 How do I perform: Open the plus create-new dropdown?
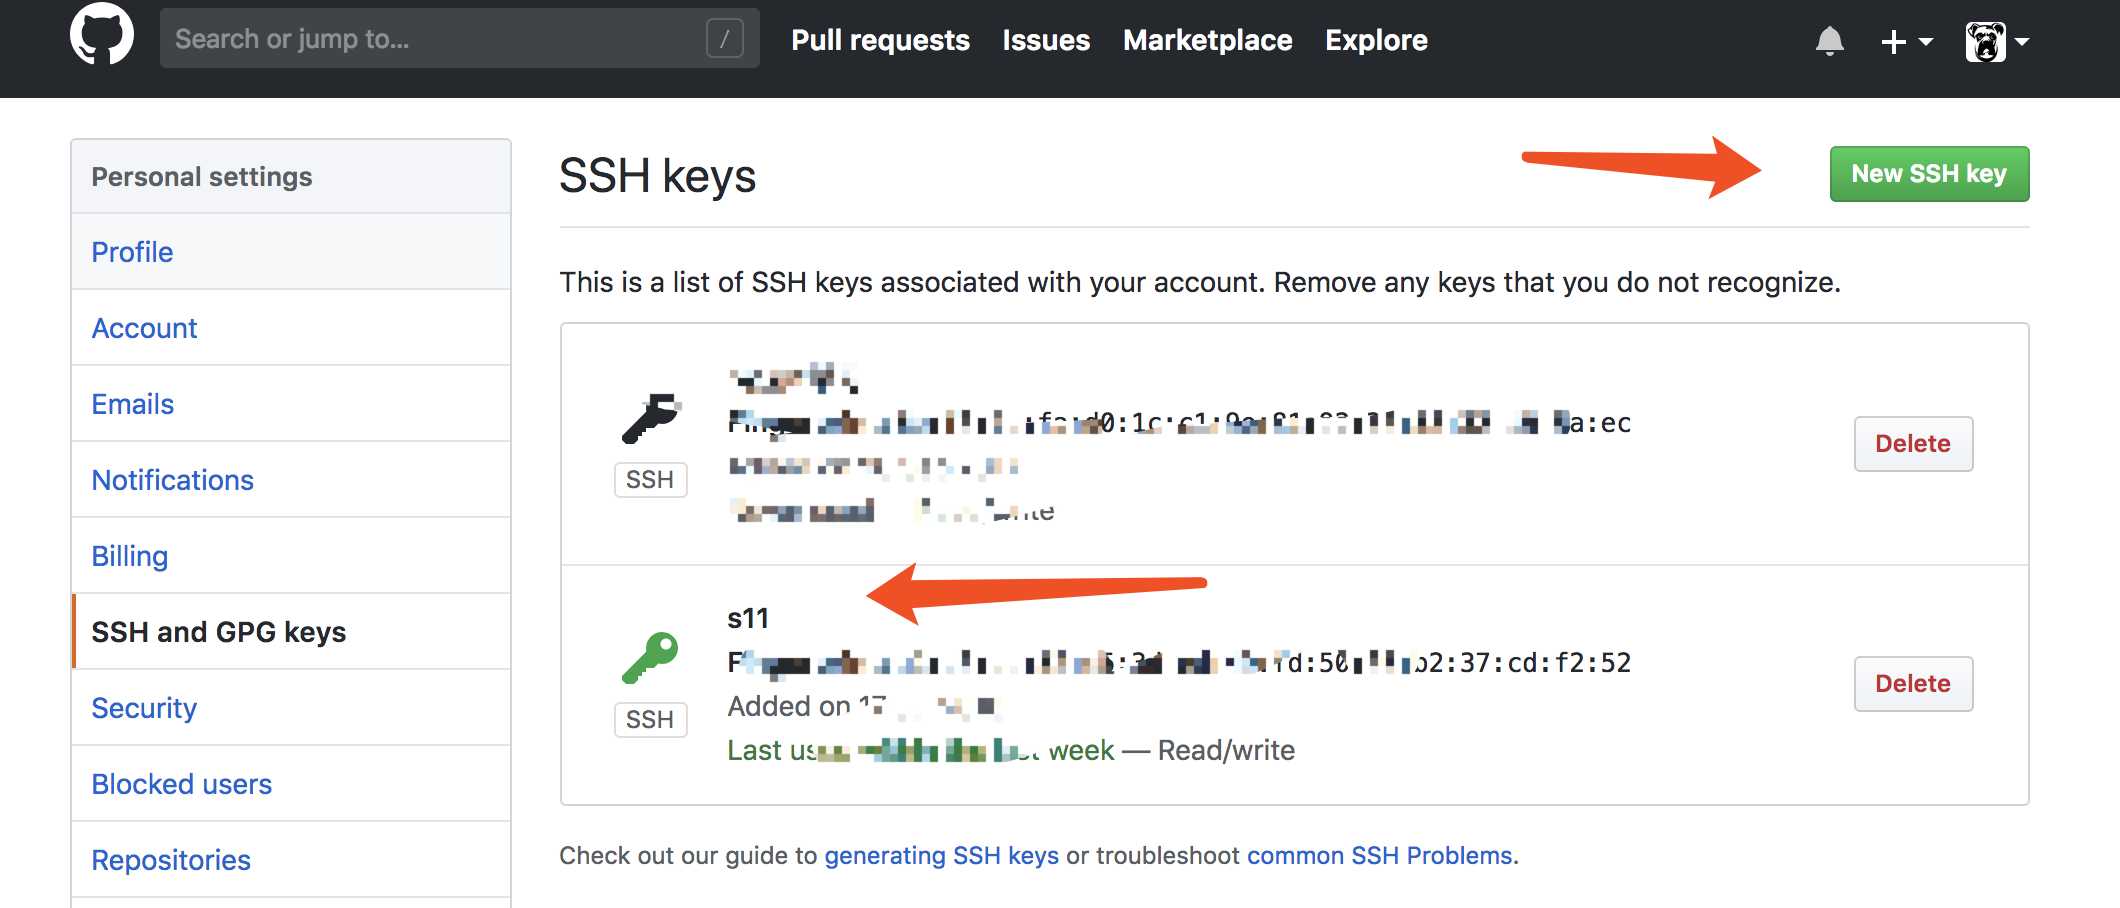(1906, 42)
